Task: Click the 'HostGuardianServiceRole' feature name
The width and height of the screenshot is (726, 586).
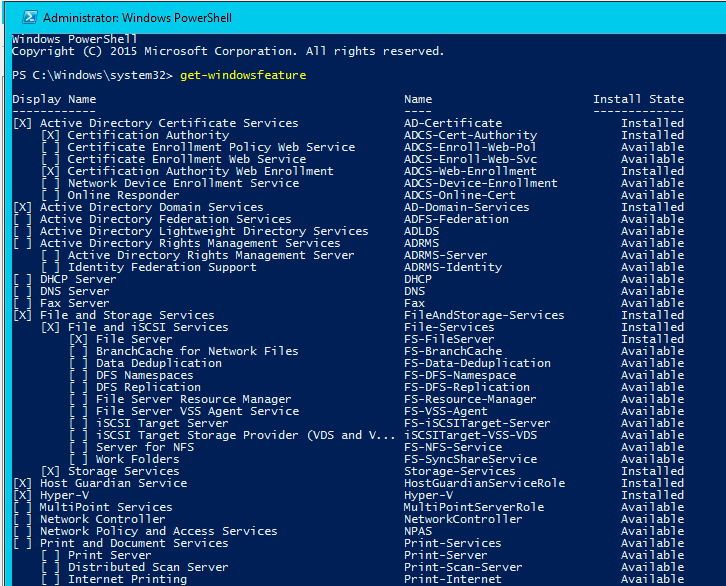Action: 484,483
